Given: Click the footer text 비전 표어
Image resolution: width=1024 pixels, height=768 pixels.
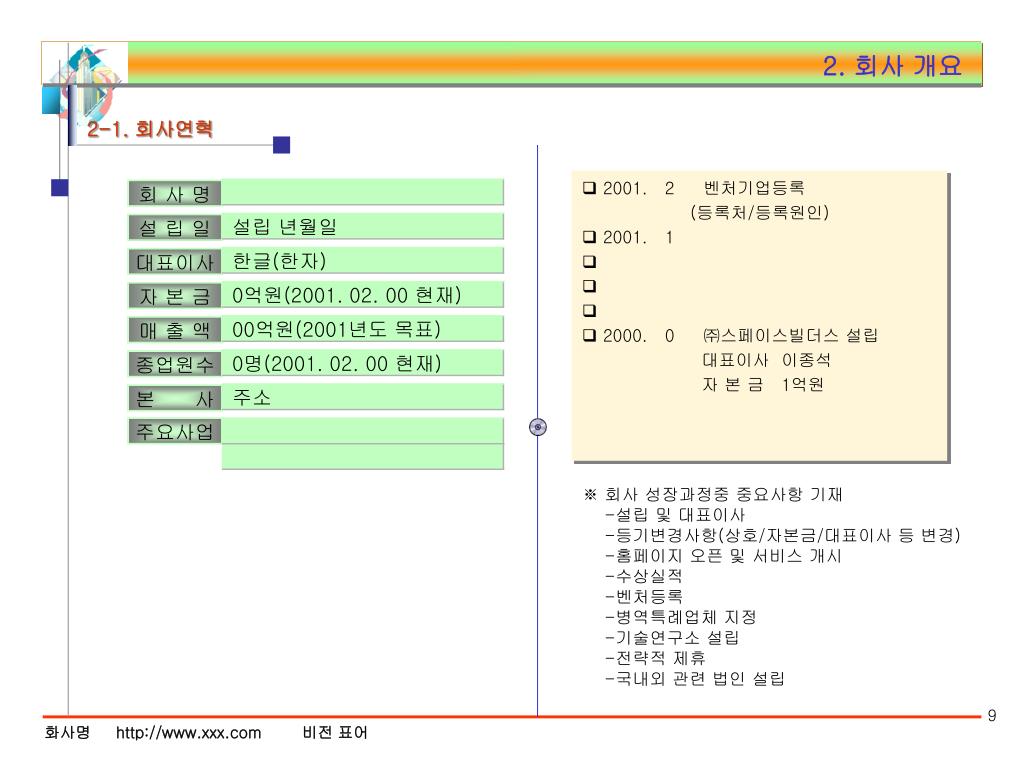Looking at the screenshot, I should click(335, 732).
